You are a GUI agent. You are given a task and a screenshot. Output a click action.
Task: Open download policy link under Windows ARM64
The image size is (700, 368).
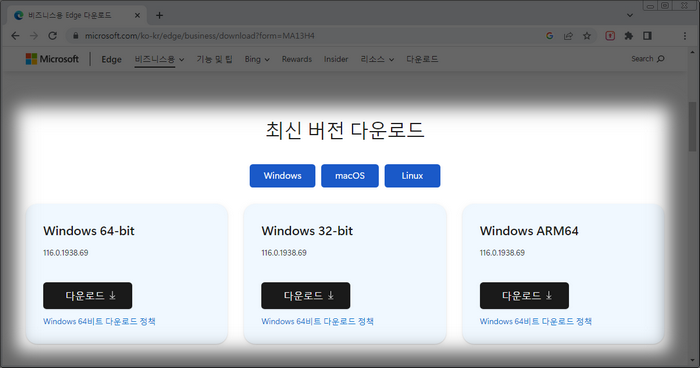coord(536,322)
